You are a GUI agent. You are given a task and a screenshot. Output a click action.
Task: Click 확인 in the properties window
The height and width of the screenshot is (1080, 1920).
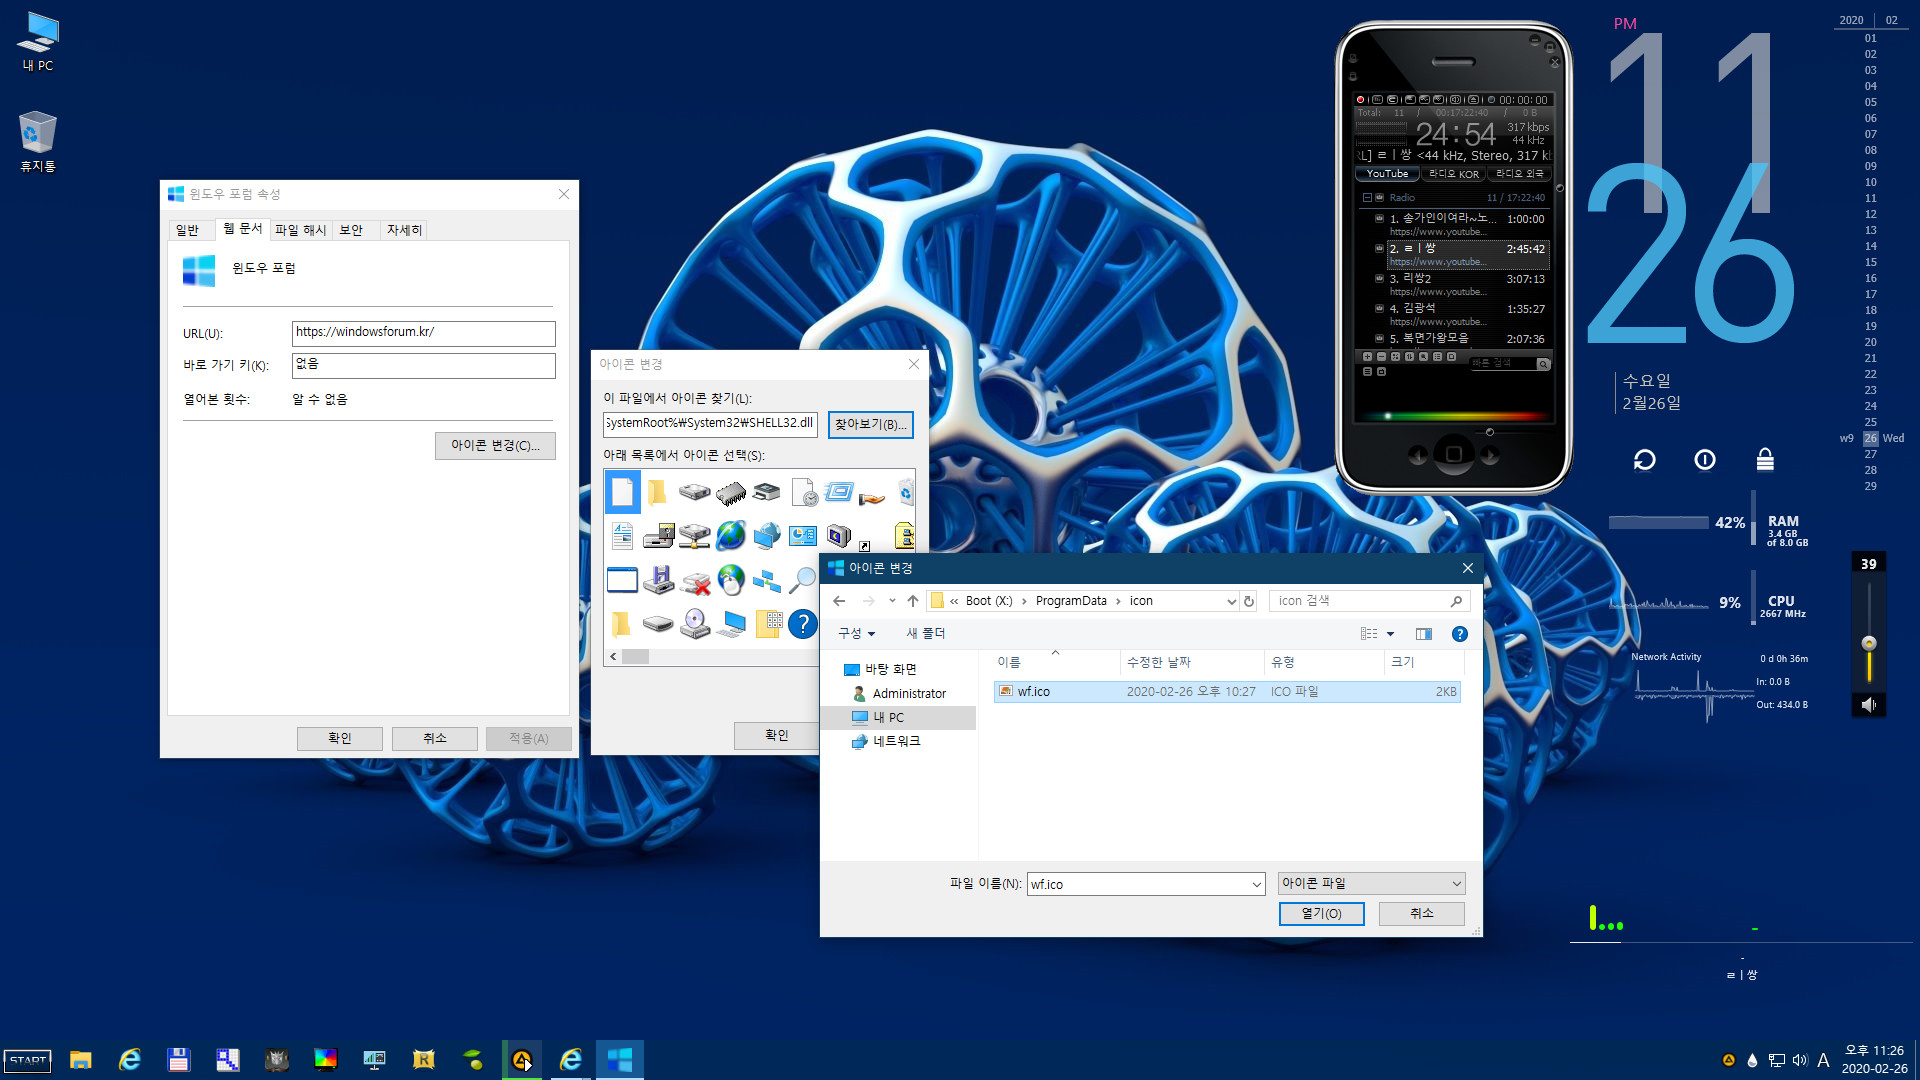tap(340, 739)
